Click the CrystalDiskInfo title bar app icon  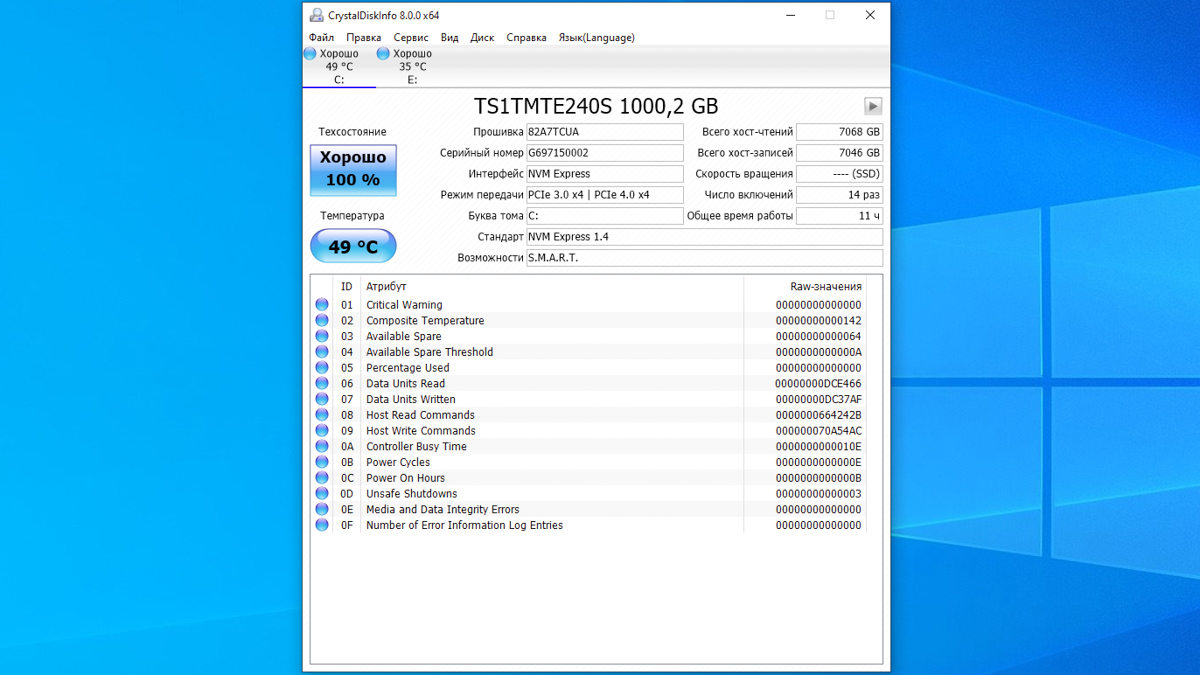point(316,15)
